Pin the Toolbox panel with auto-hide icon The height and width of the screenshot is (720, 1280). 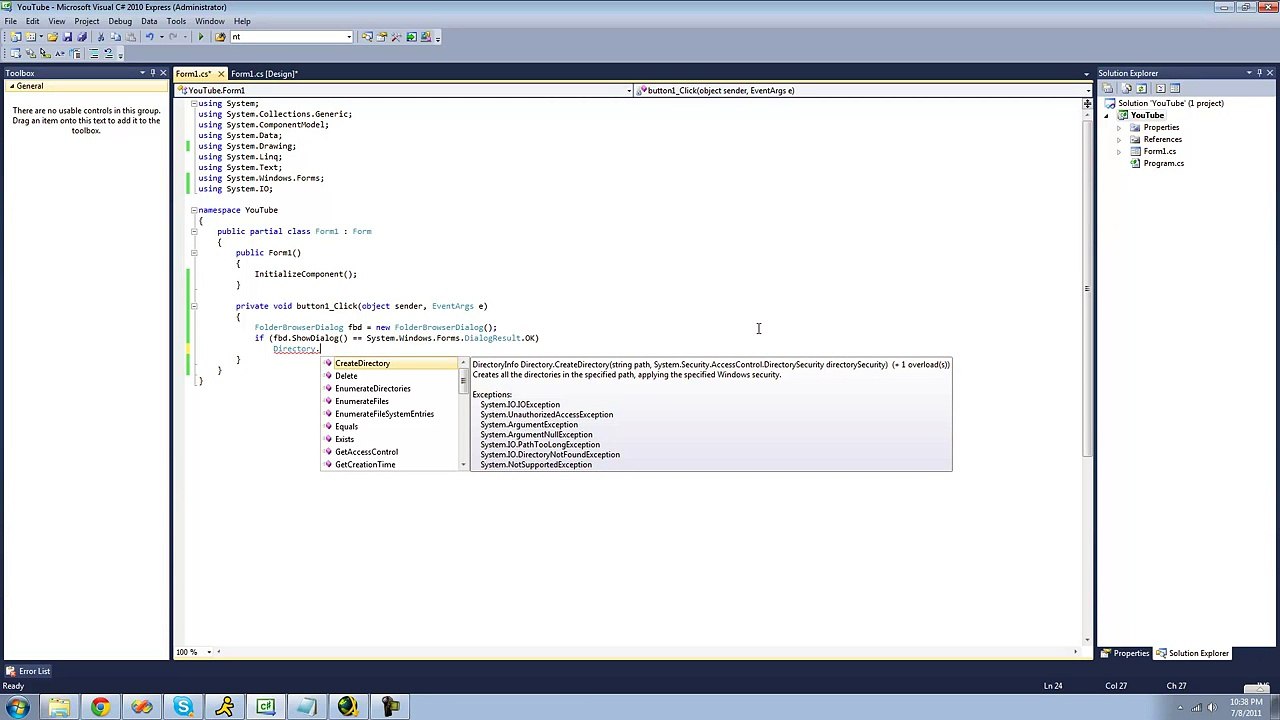click(x=152, y=73)
